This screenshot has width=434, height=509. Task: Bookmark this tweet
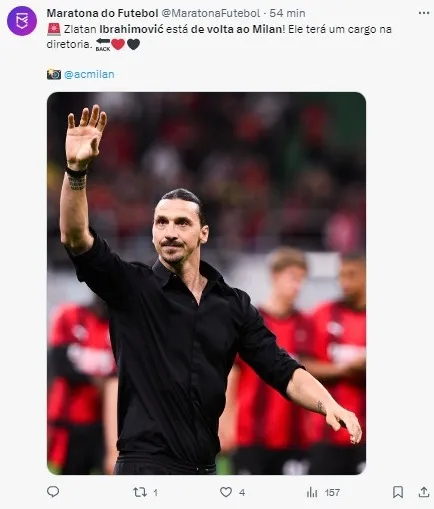(398, 492)
